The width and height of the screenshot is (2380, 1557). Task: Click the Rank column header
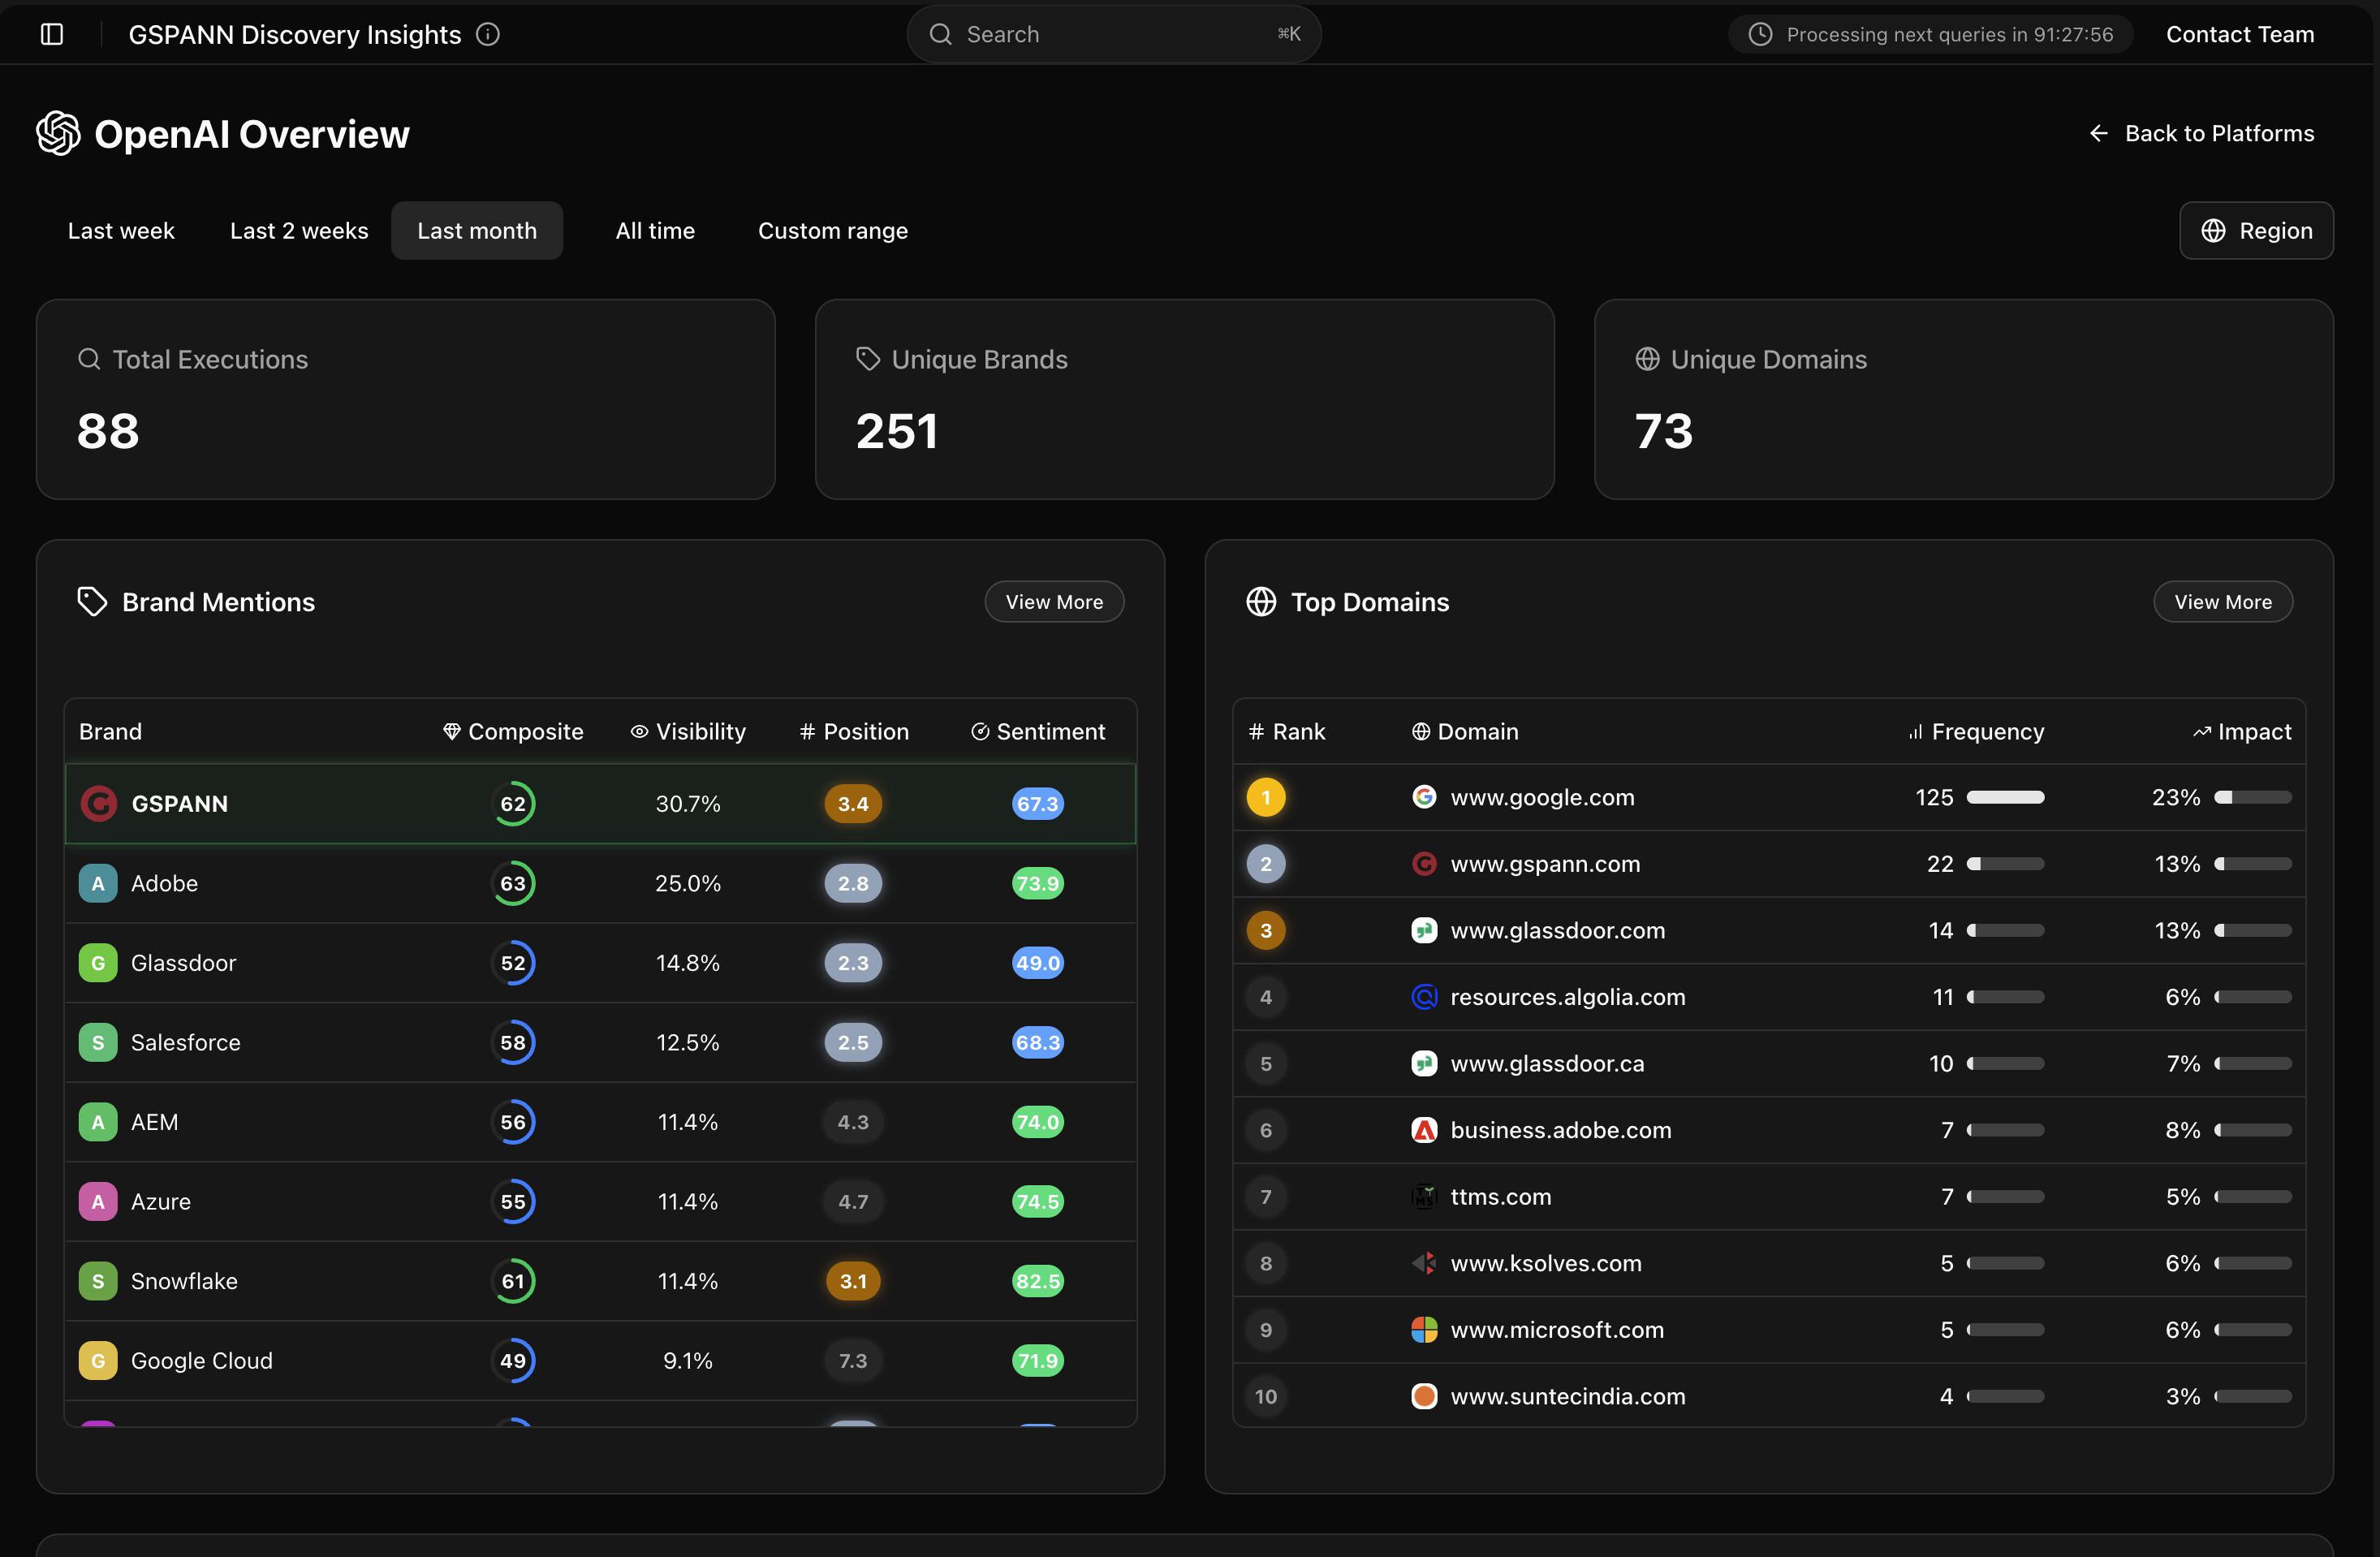pos(1286,731)
